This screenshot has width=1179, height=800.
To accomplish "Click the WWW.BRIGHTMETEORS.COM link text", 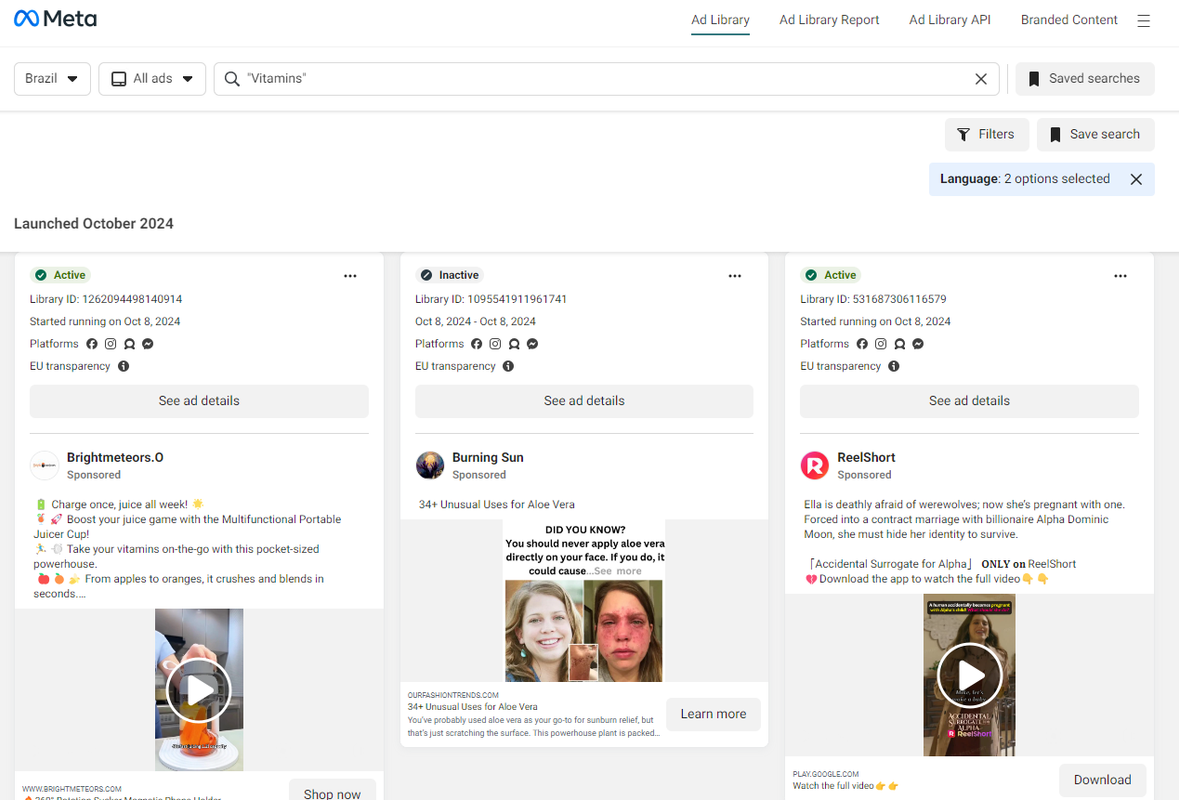I will point(72,789).
